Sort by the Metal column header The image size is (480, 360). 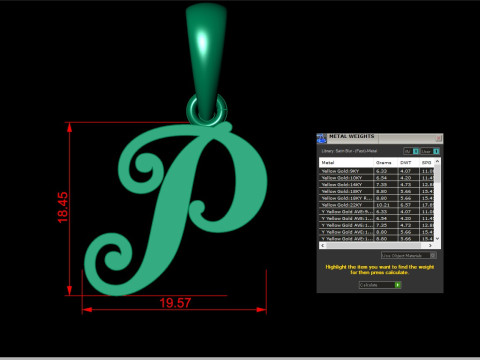346,162
